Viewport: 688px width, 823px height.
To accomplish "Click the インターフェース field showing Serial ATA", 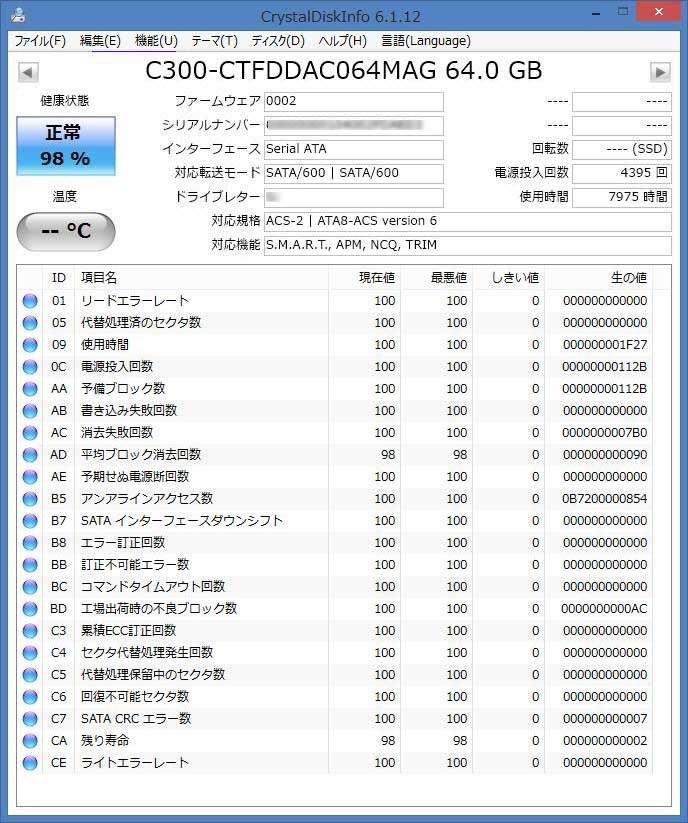I will pos(354,149).
